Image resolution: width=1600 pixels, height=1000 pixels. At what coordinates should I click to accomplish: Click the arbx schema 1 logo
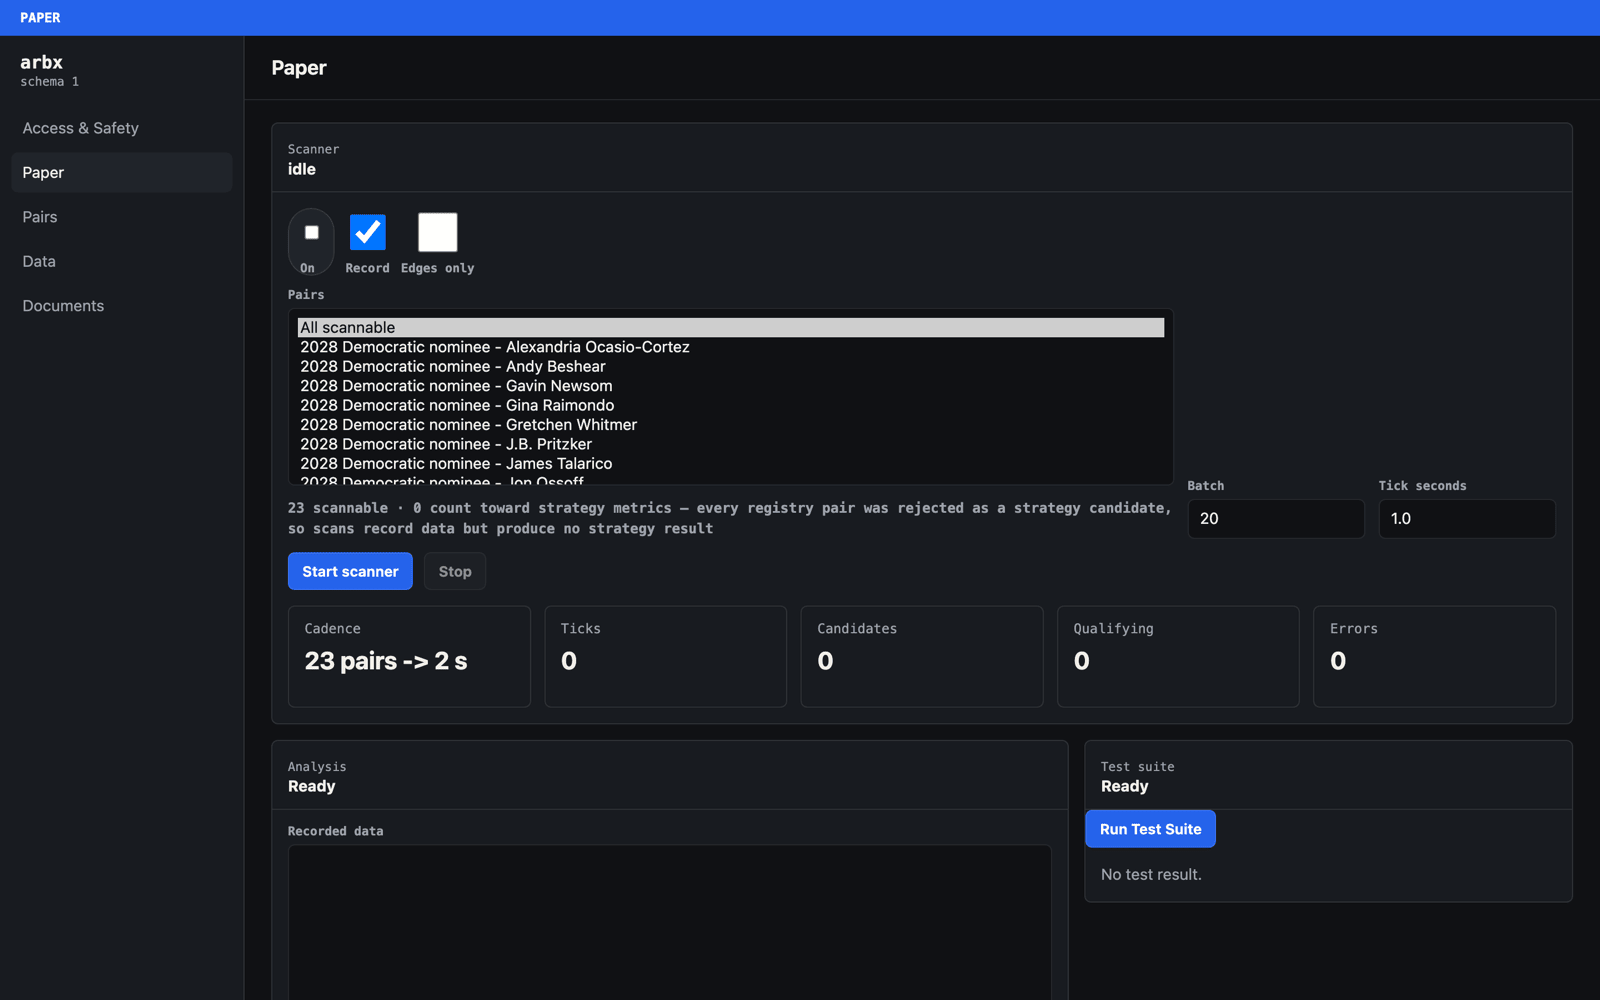(x=50, y=70)
